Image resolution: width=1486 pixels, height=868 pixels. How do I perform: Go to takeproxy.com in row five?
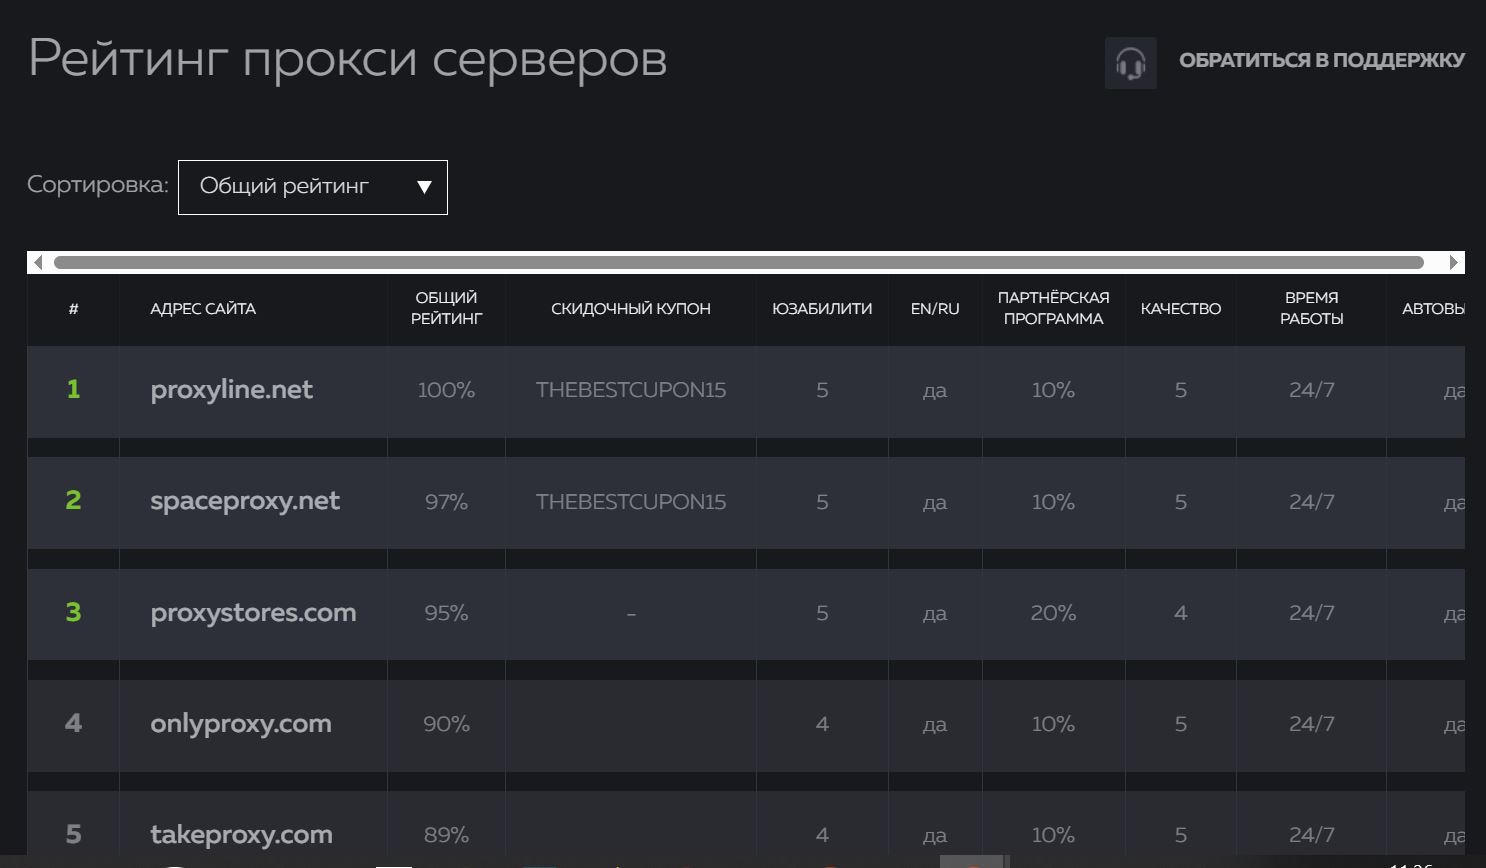(241, 834)
